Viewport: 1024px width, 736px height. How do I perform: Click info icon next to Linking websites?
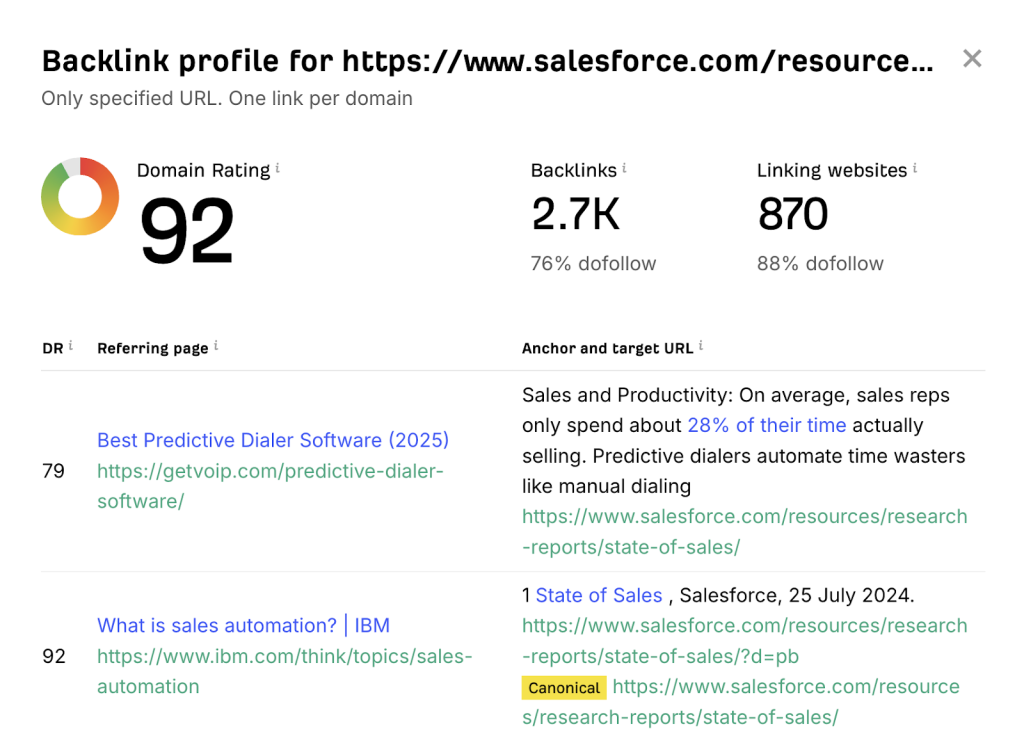[915, 168]
